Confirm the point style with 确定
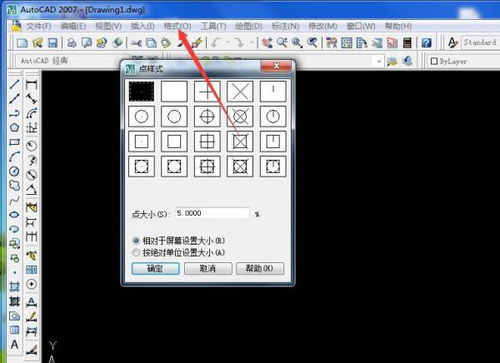The height and width of the screenshot is (363, 500). click(155, 268)
